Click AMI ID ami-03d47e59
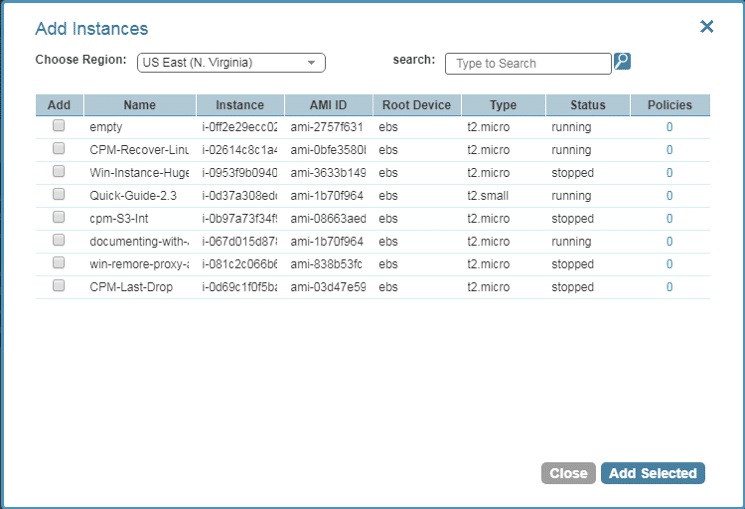Image resolution: width=745 pixels, height=509 pixels. pyautogui.click(x=328, y=287)
